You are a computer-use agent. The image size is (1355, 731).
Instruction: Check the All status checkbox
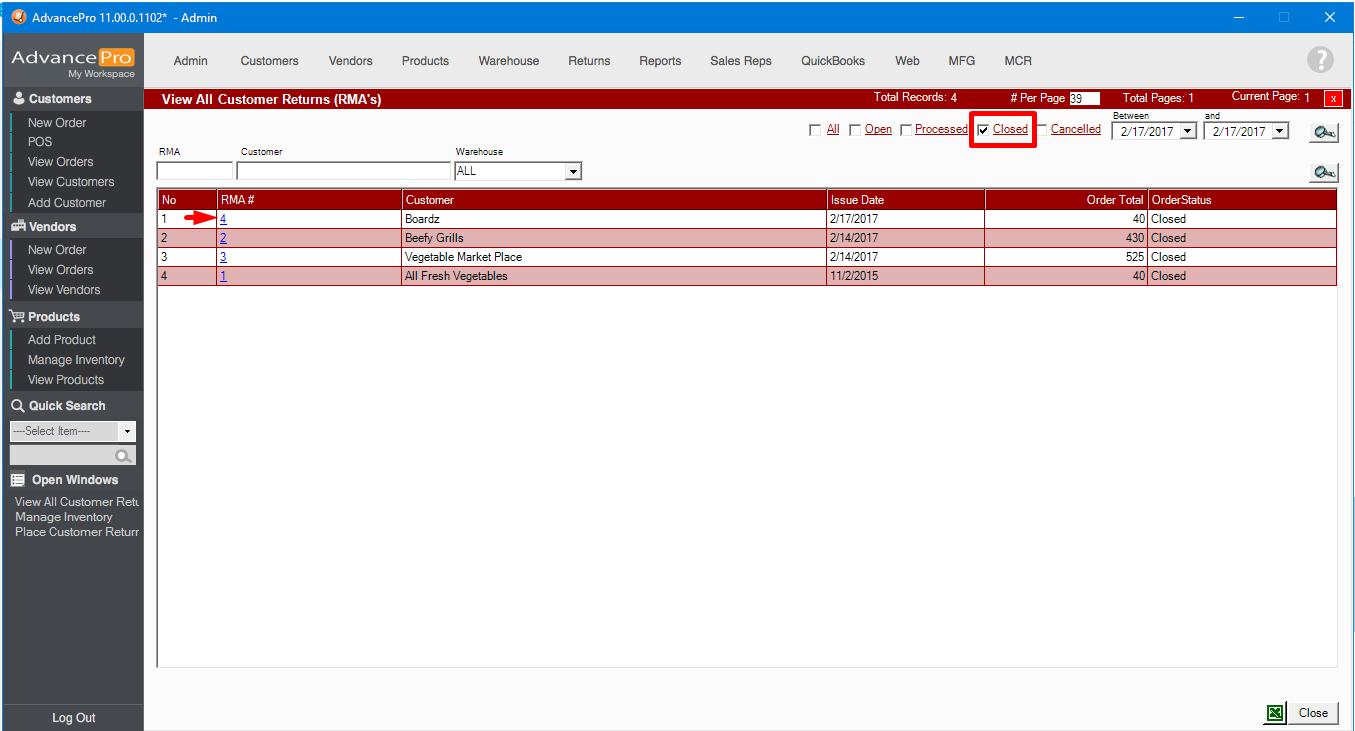pos(815,130)
